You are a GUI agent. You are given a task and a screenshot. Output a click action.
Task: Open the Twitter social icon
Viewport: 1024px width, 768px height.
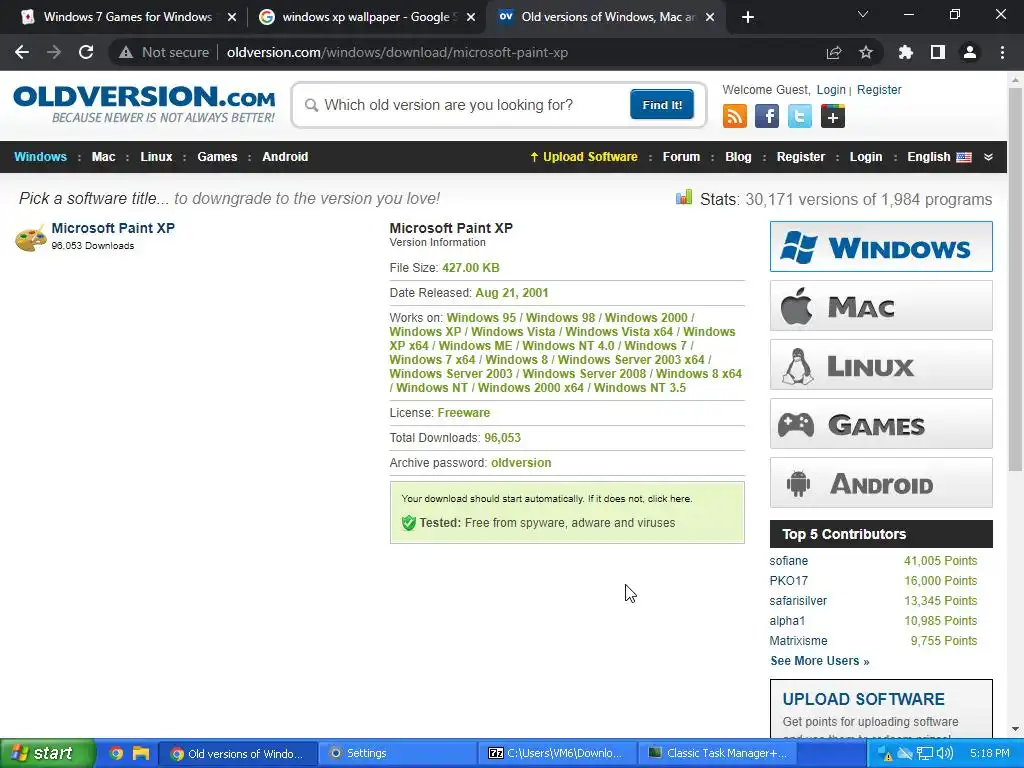click(x=799, y=116)
